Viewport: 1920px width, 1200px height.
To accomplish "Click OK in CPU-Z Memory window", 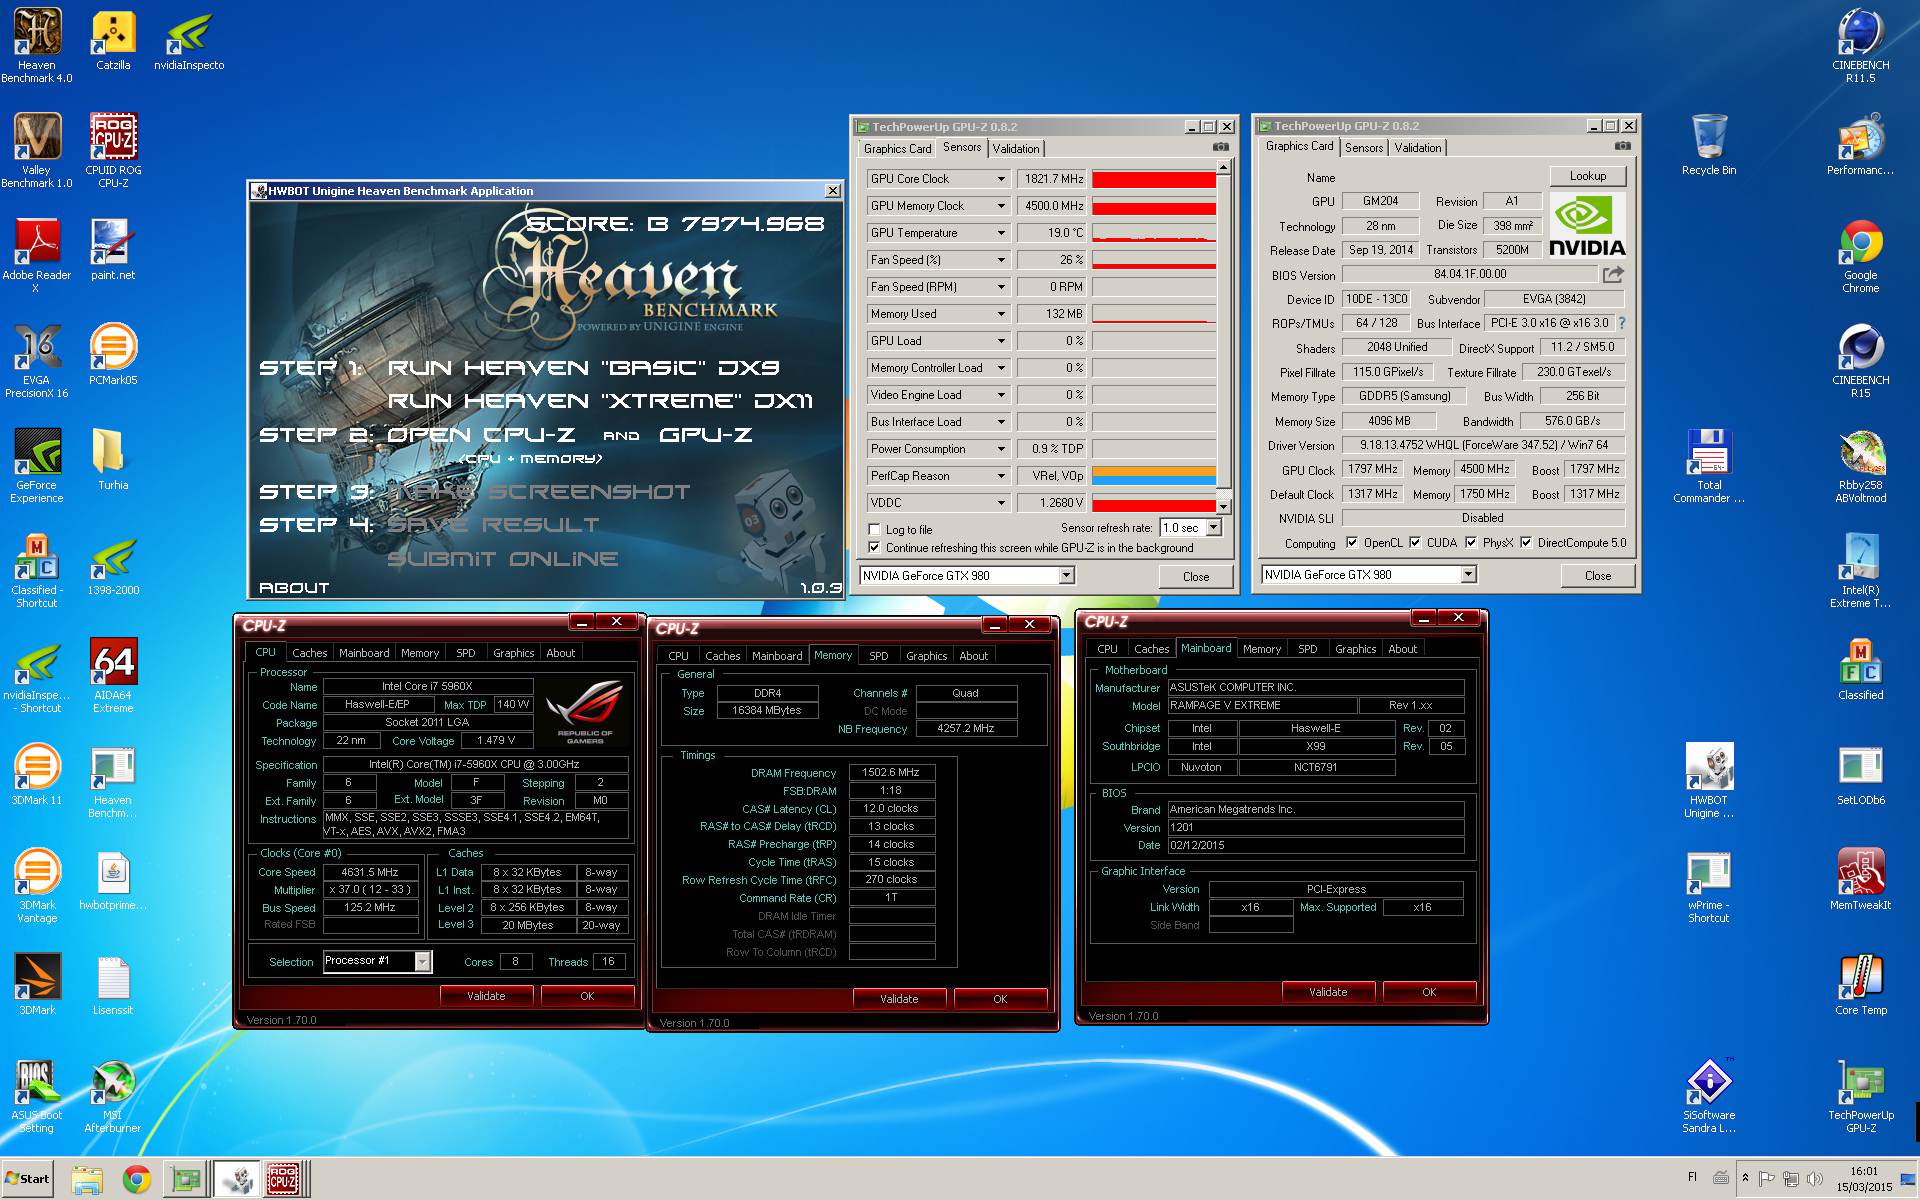I will point(1000,999).
